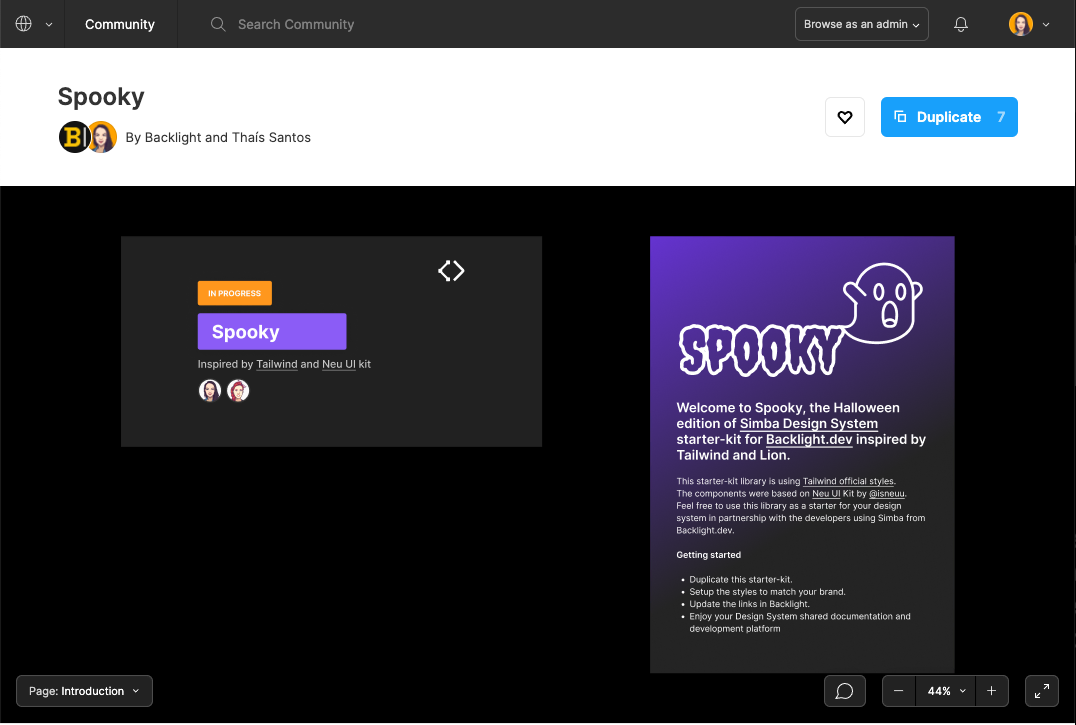
Task: Click the Backlight author avatar
Action: [x=74, y=137]
